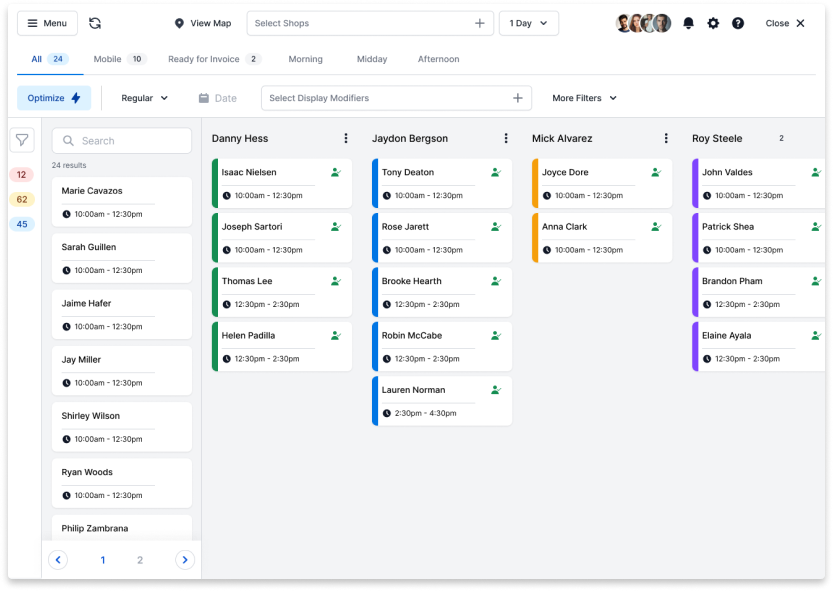Image resolution: width=833 pixels, height=591 pixels.
Task: Open Danny Hess column options menu
Action: pyautogui.click(x=346, y=139)
